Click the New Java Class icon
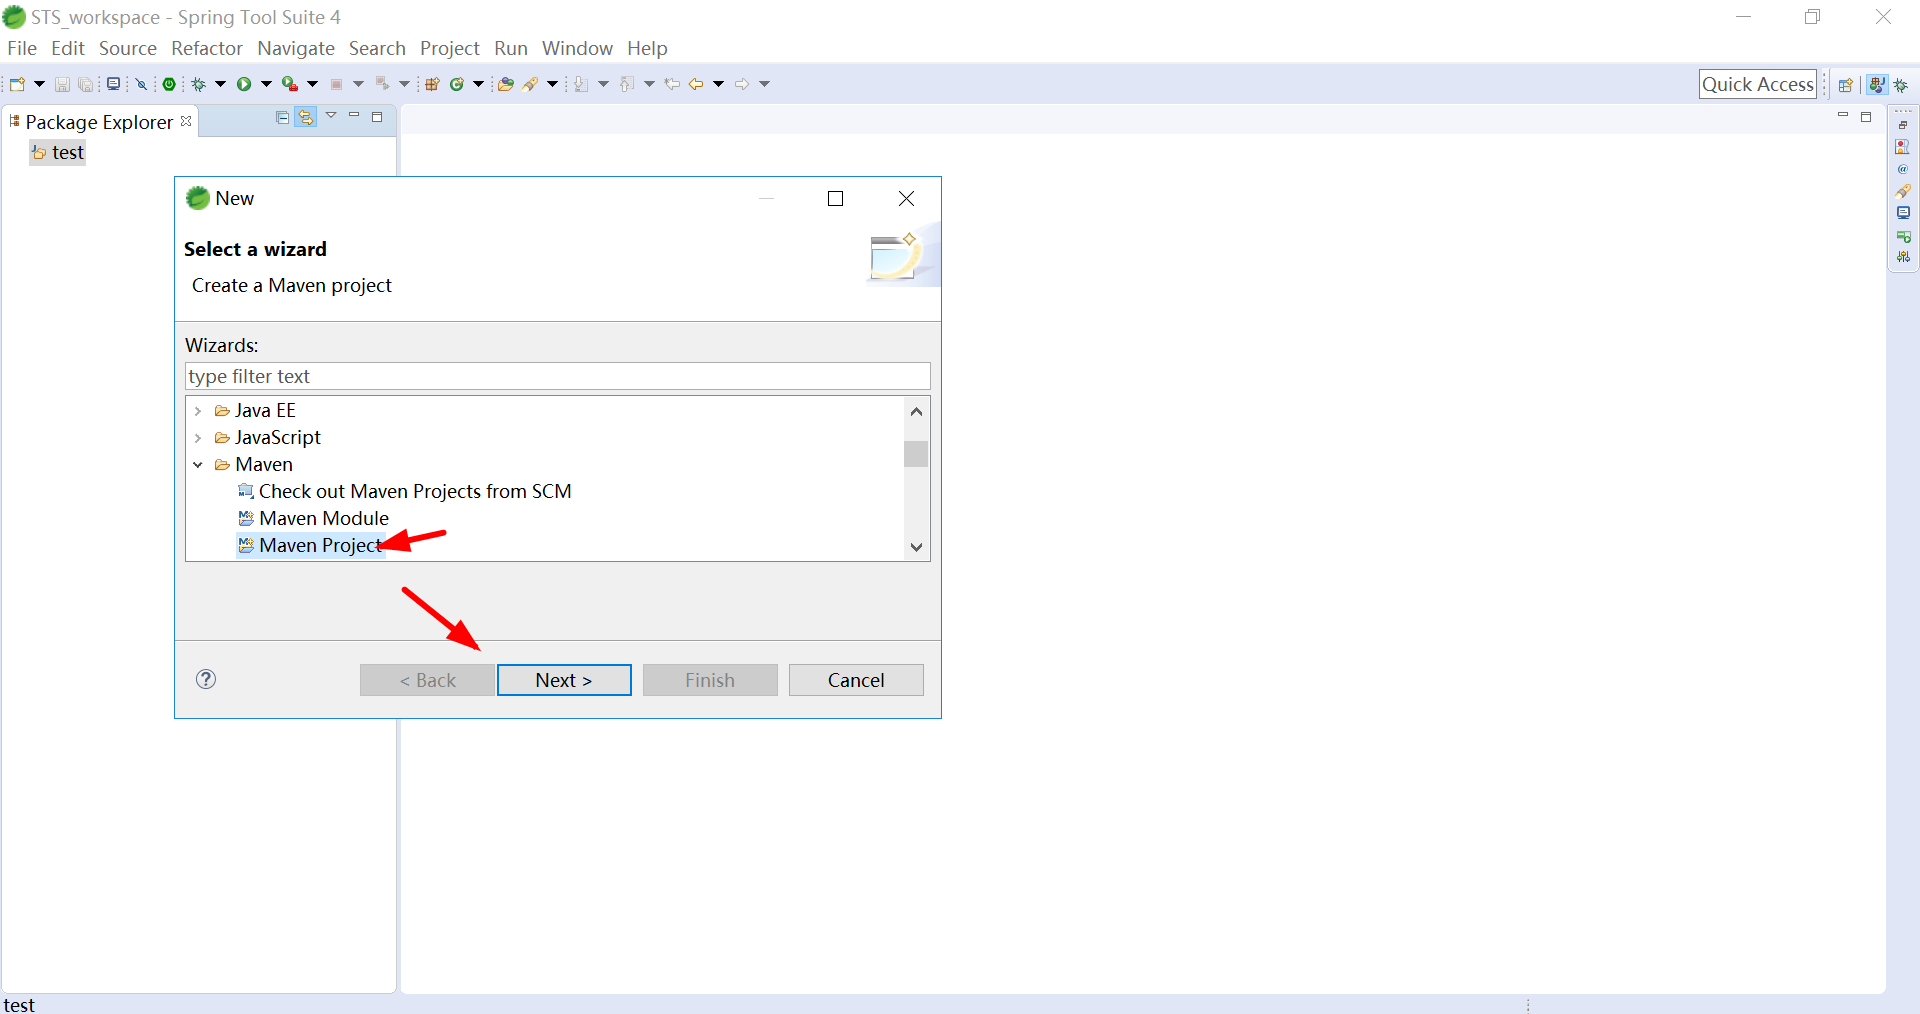Screen dimensions: 1920x1014 [457, 84]
